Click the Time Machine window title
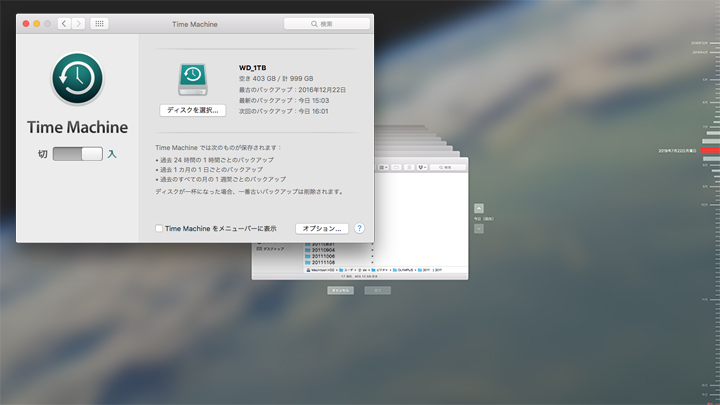The image size is (720, 405). 195,24
